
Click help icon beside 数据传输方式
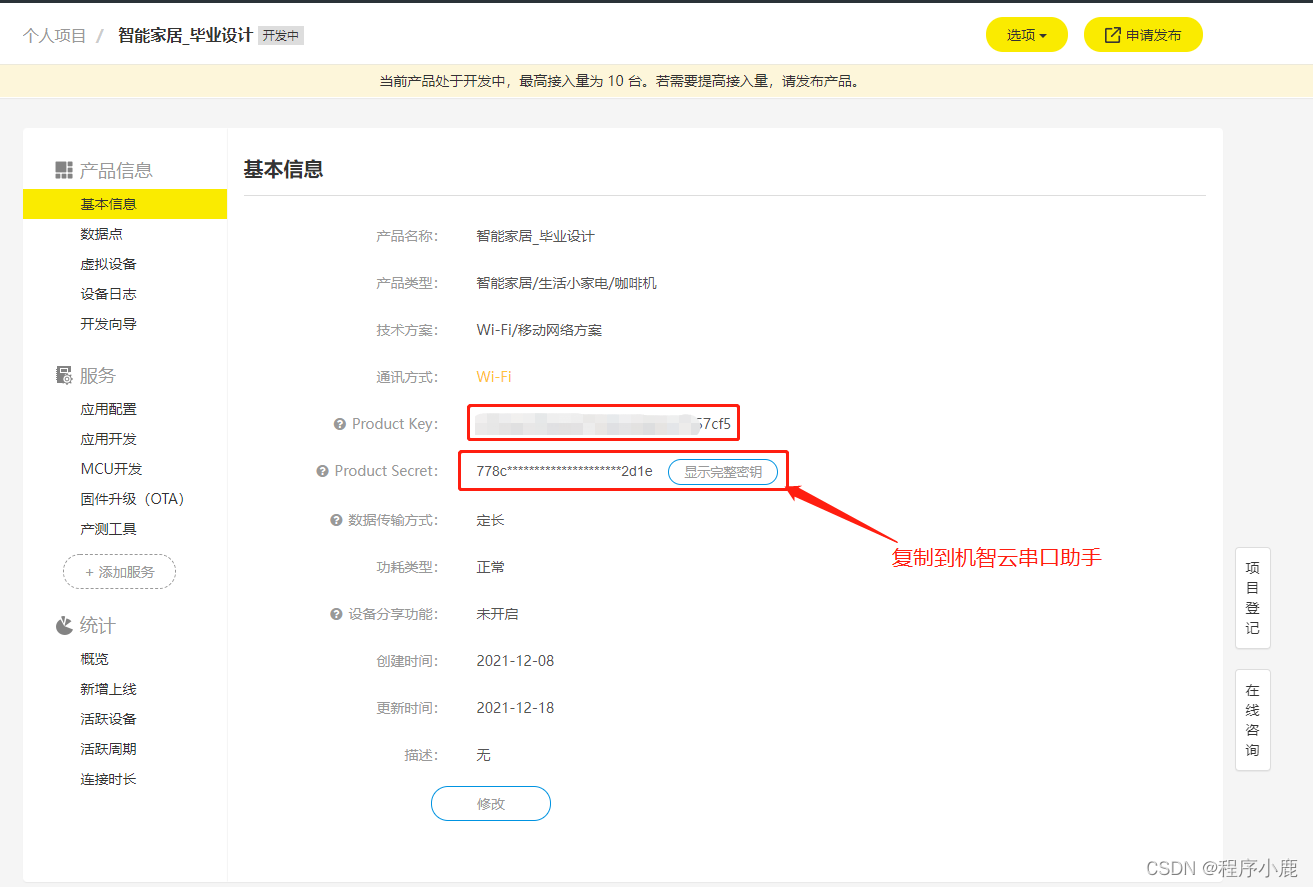click(x=336, y=520)
